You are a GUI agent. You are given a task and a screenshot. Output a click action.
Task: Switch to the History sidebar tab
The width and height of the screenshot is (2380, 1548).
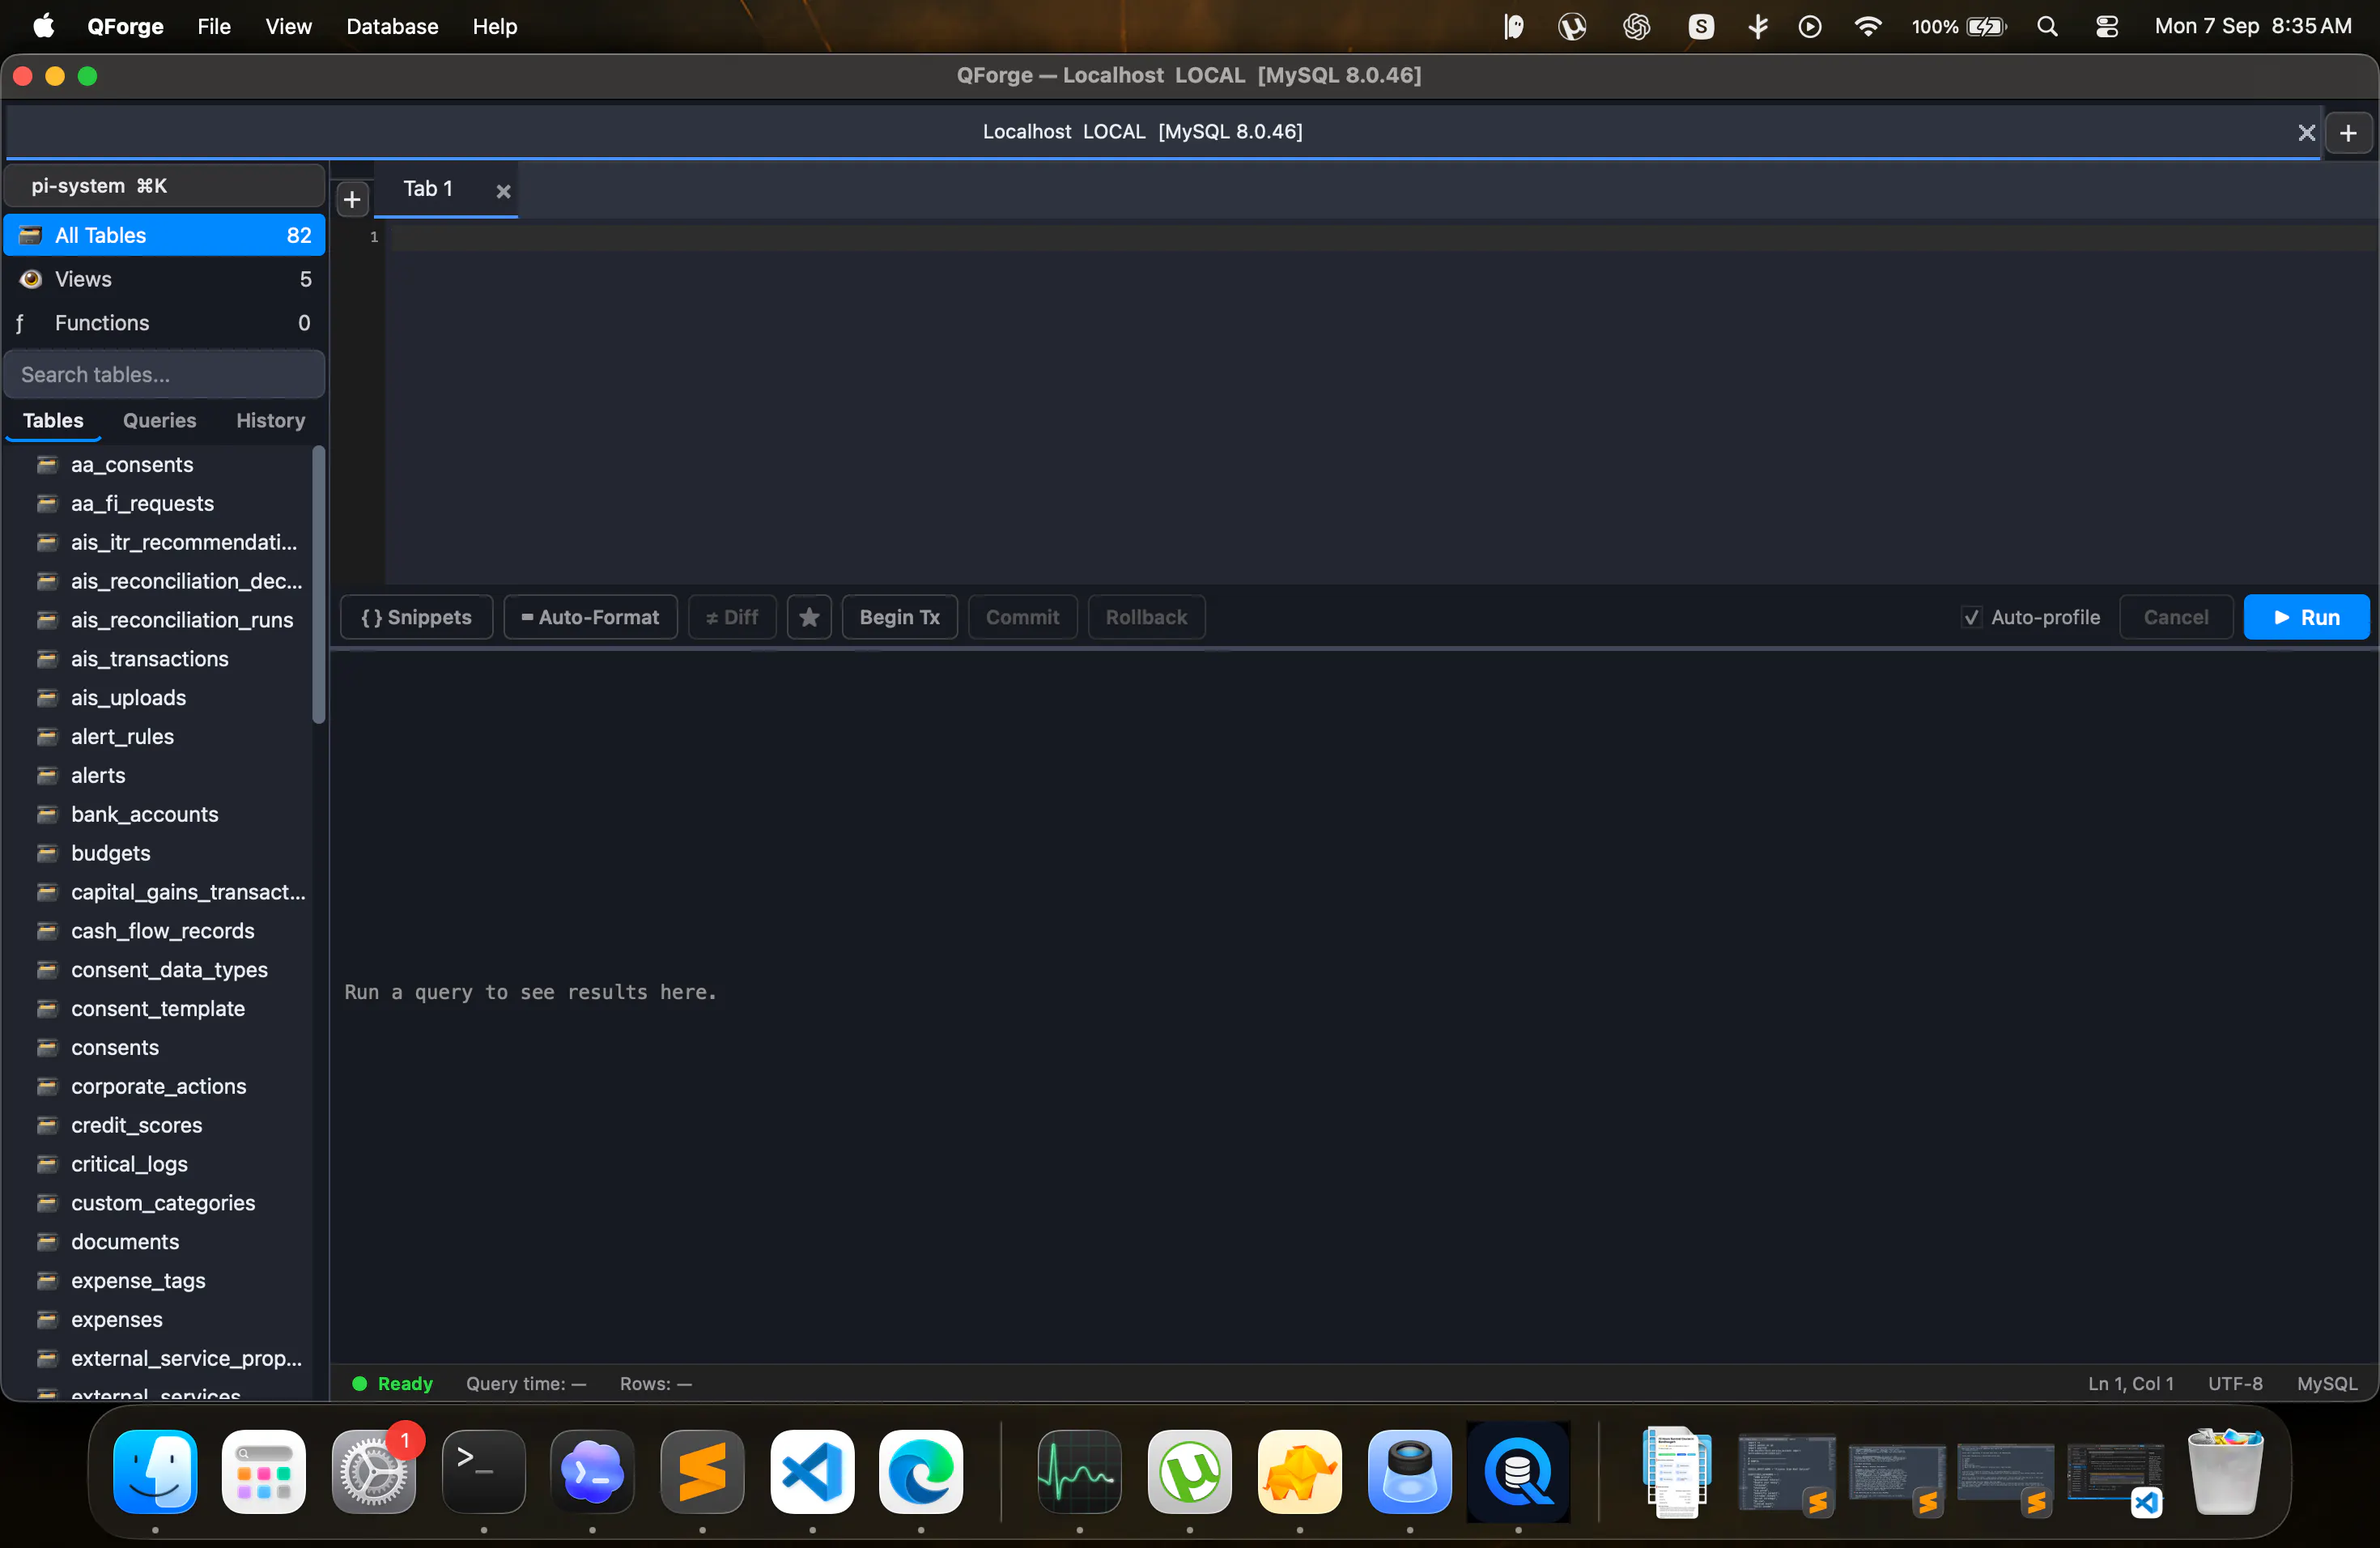[x=270, y=420]
